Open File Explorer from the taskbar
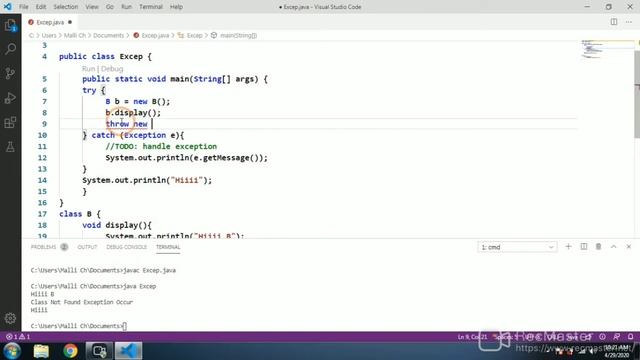640x360 pixels. point(41,351)
